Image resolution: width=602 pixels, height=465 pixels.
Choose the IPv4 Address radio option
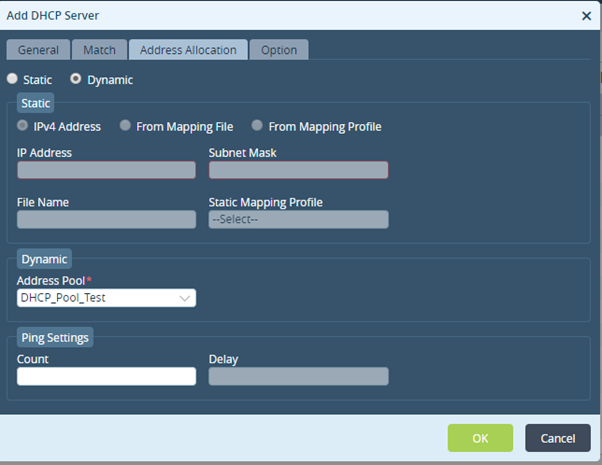point(23,126)
